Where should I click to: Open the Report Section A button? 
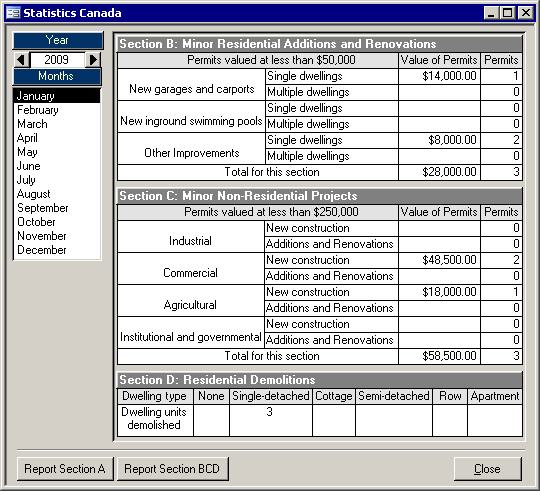(65, 469)
